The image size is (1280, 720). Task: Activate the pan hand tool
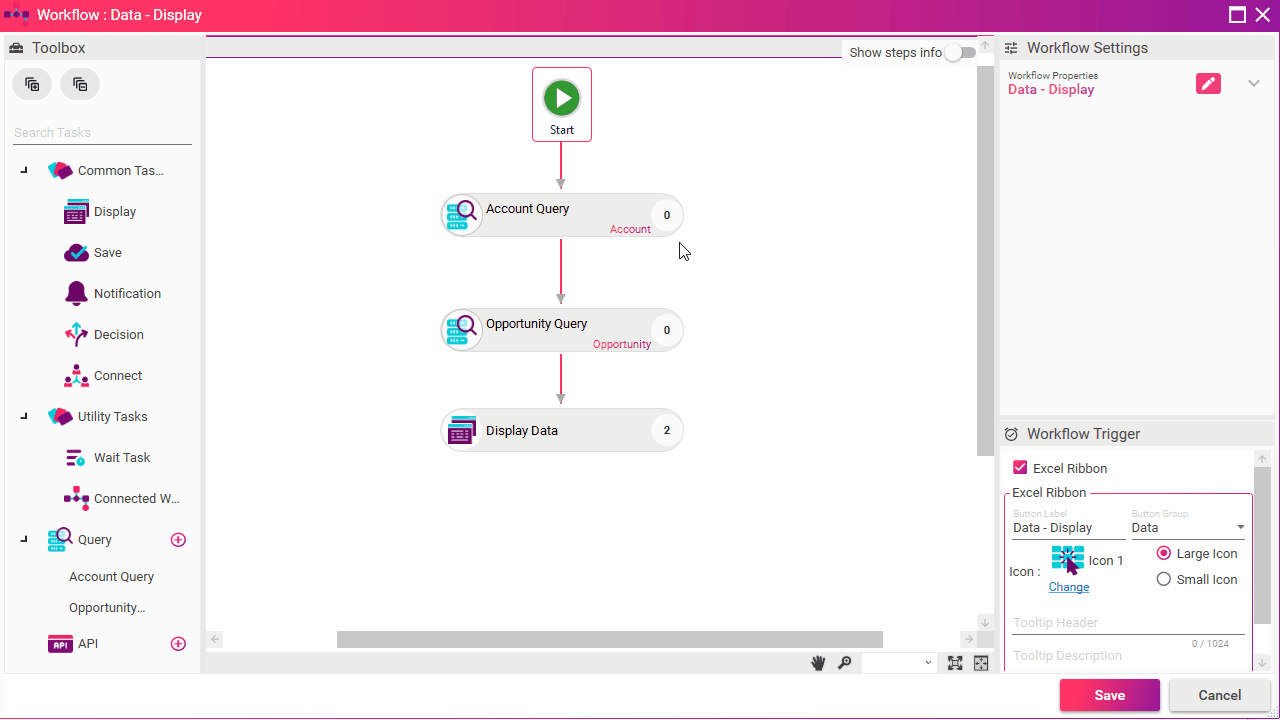pyautogui.click(x=818, y=663)
